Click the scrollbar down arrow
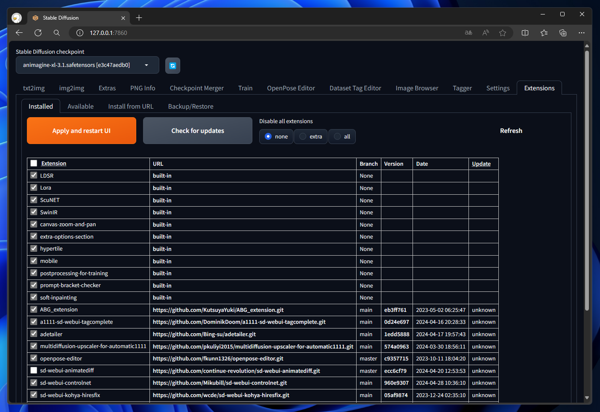 [x=587, y=398]
